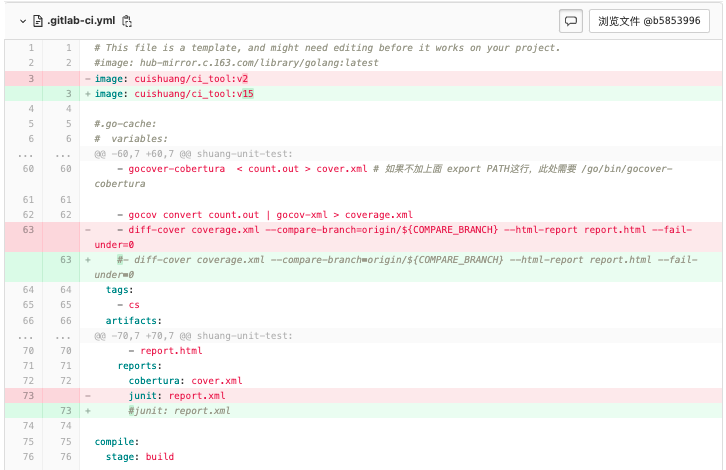The image size is (726, 470).
Task: Click the '@@ -60,7 +60,7' hunk header
Action: point(193,154)
